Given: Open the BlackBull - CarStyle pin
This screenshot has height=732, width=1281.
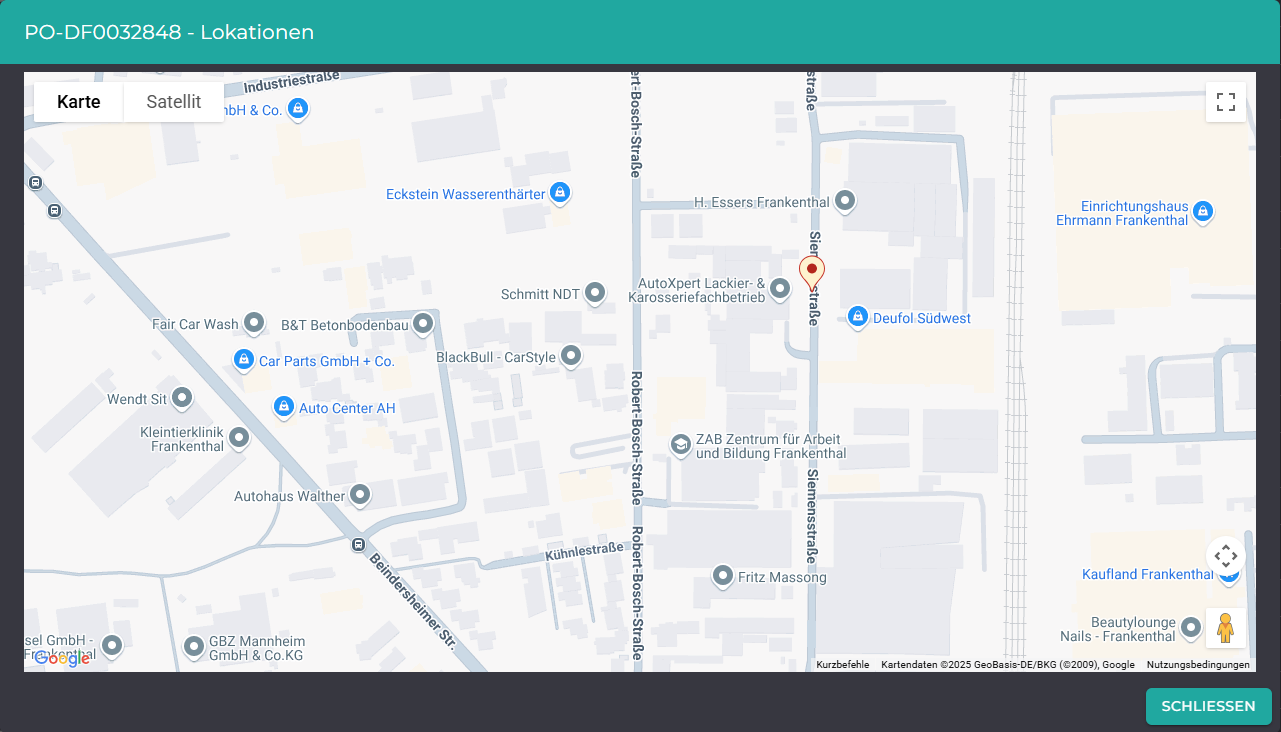Looking at the screenshot, I should 571,356.
